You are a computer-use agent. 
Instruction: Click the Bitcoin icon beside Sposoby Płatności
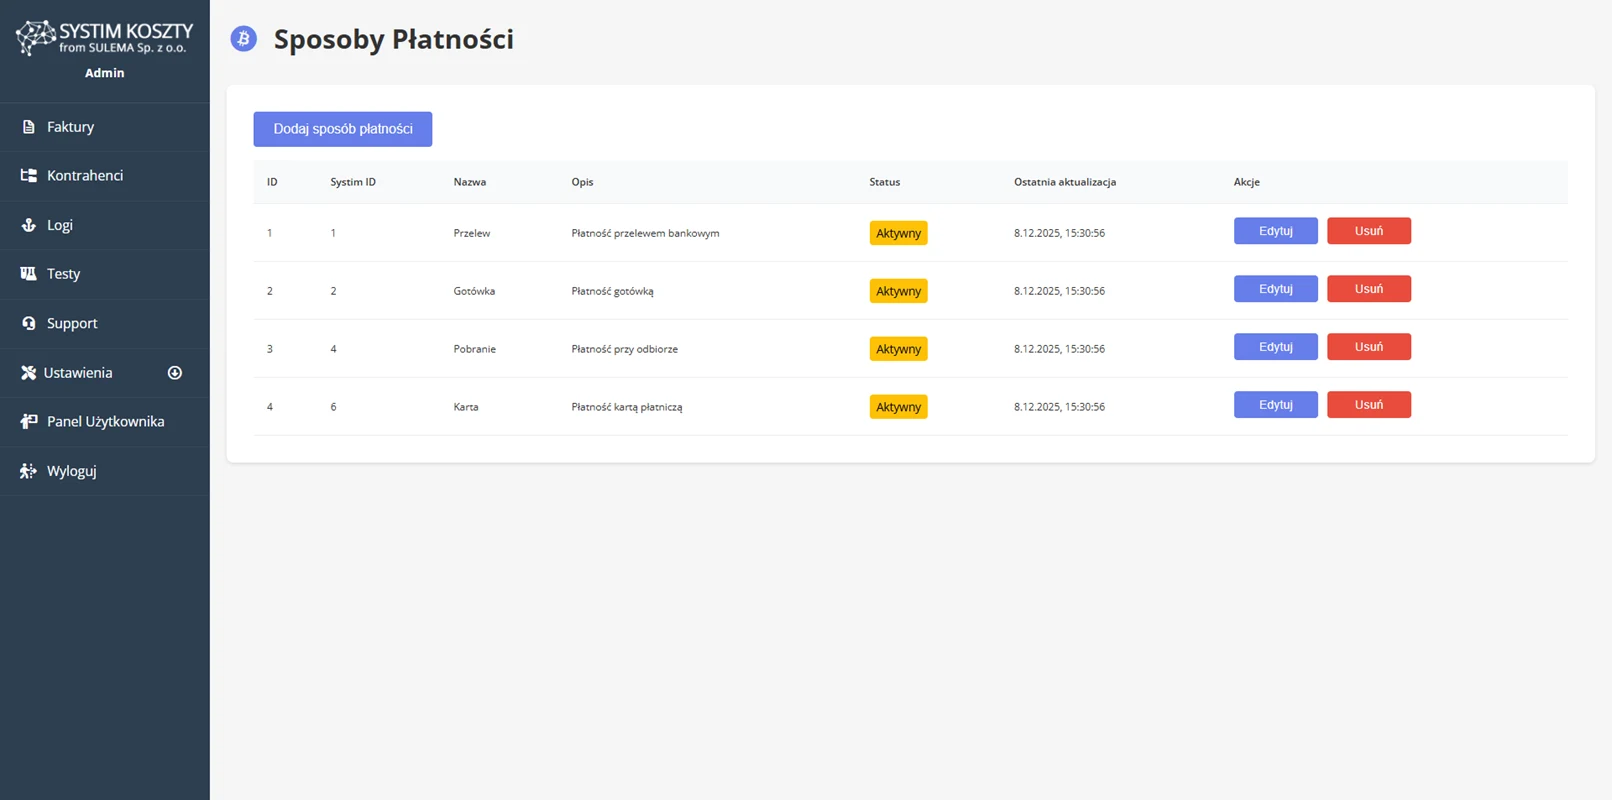(x=243, y=39)
